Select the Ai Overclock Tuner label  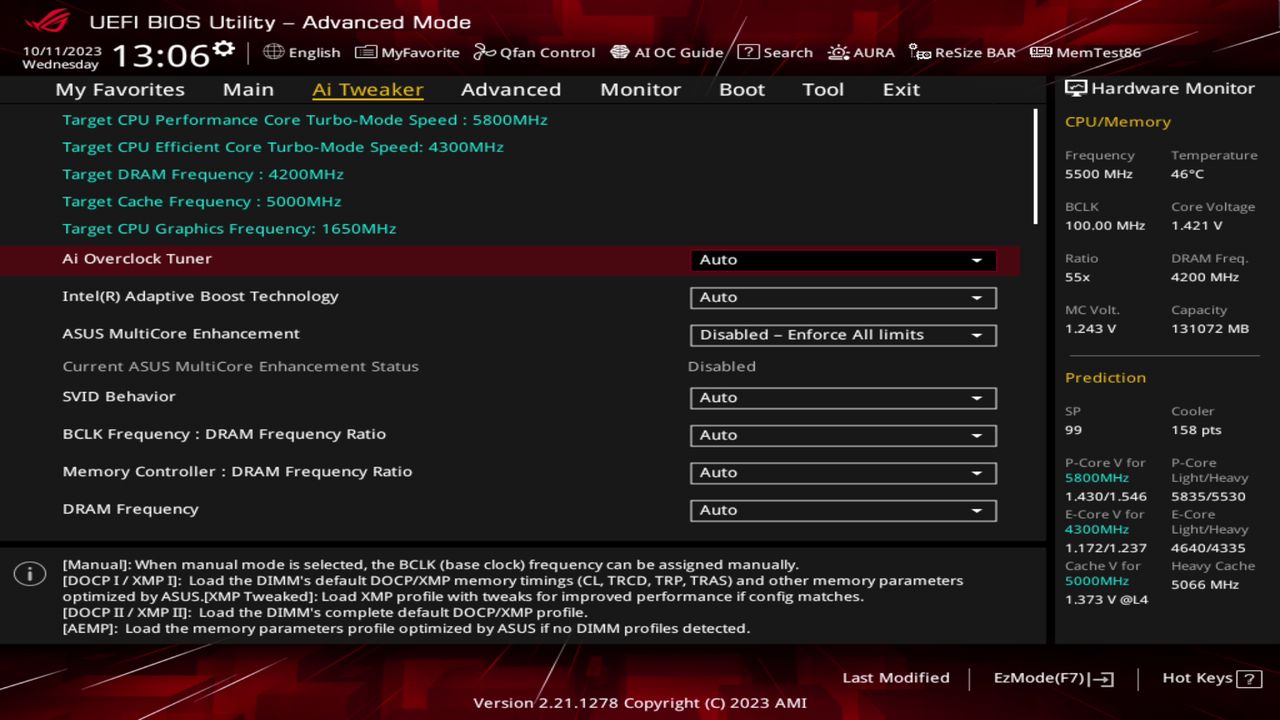(x=137, y=259)
